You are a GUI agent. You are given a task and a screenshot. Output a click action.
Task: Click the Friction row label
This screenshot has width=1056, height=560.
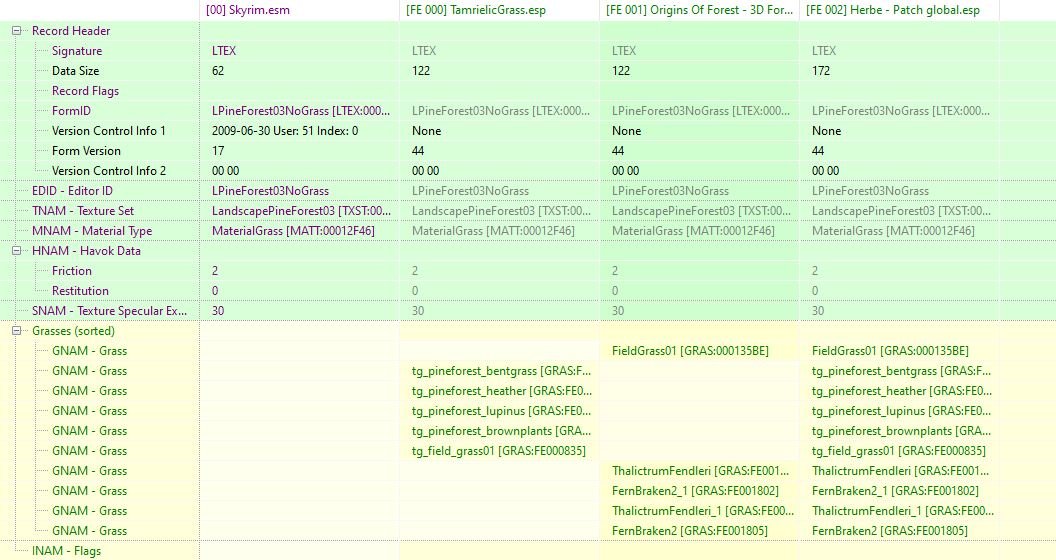(72, 271)
